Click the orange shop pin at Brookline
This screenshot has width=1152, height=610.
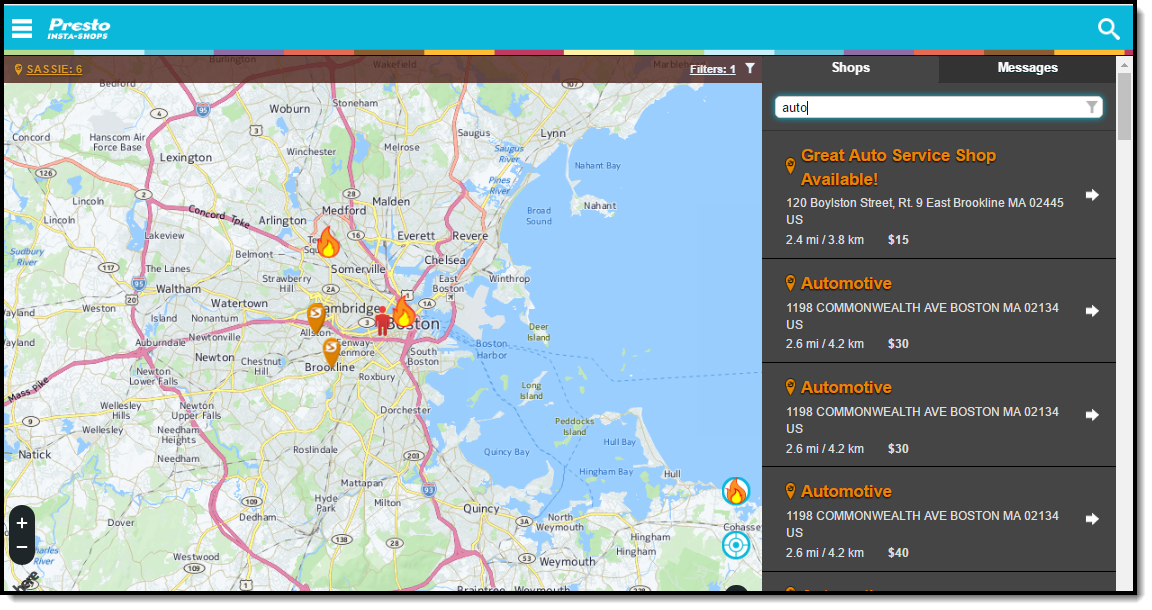tap(331, 352)
